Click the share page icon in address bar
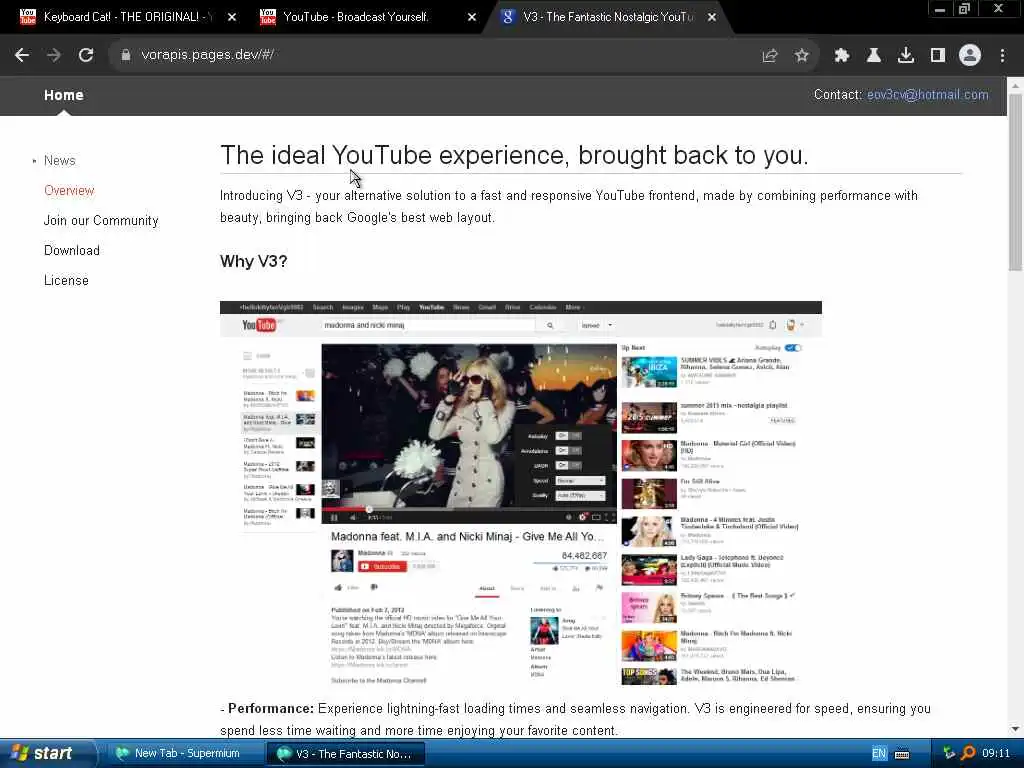Image resolution: width=1024 pixels, height=768 pixels. click(x=770, y=56)
